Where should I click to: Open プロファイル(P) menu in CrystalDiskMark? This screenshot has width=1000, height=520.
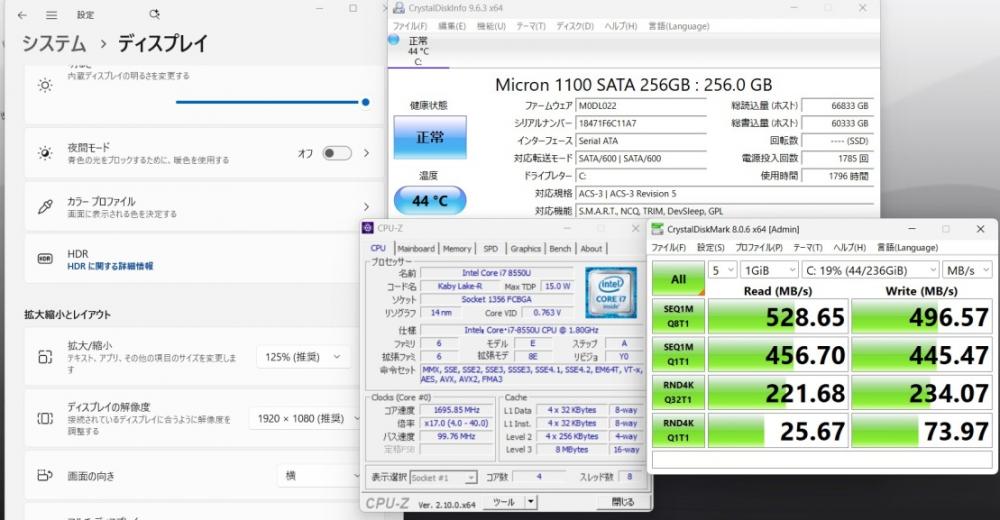click(759, 248)
